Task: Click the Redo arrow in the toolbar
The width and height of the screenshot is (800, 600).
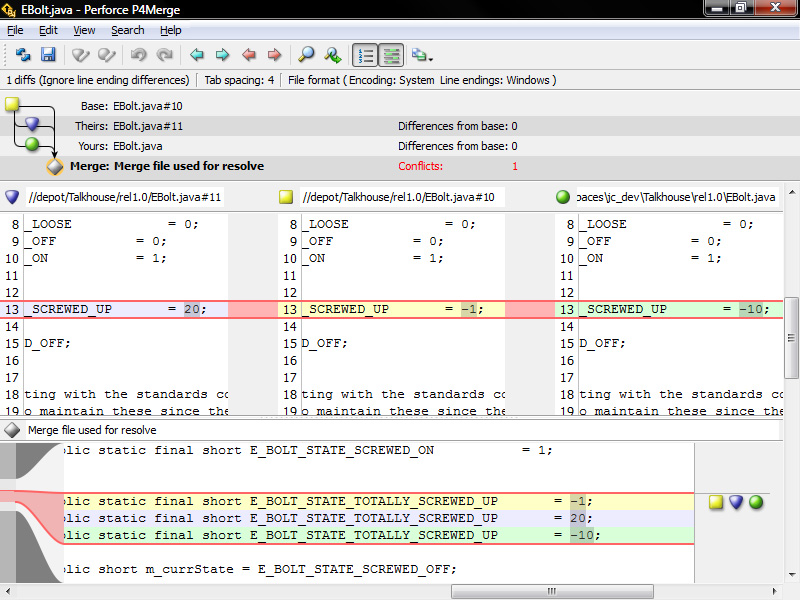Action: (x=165, y=55)
